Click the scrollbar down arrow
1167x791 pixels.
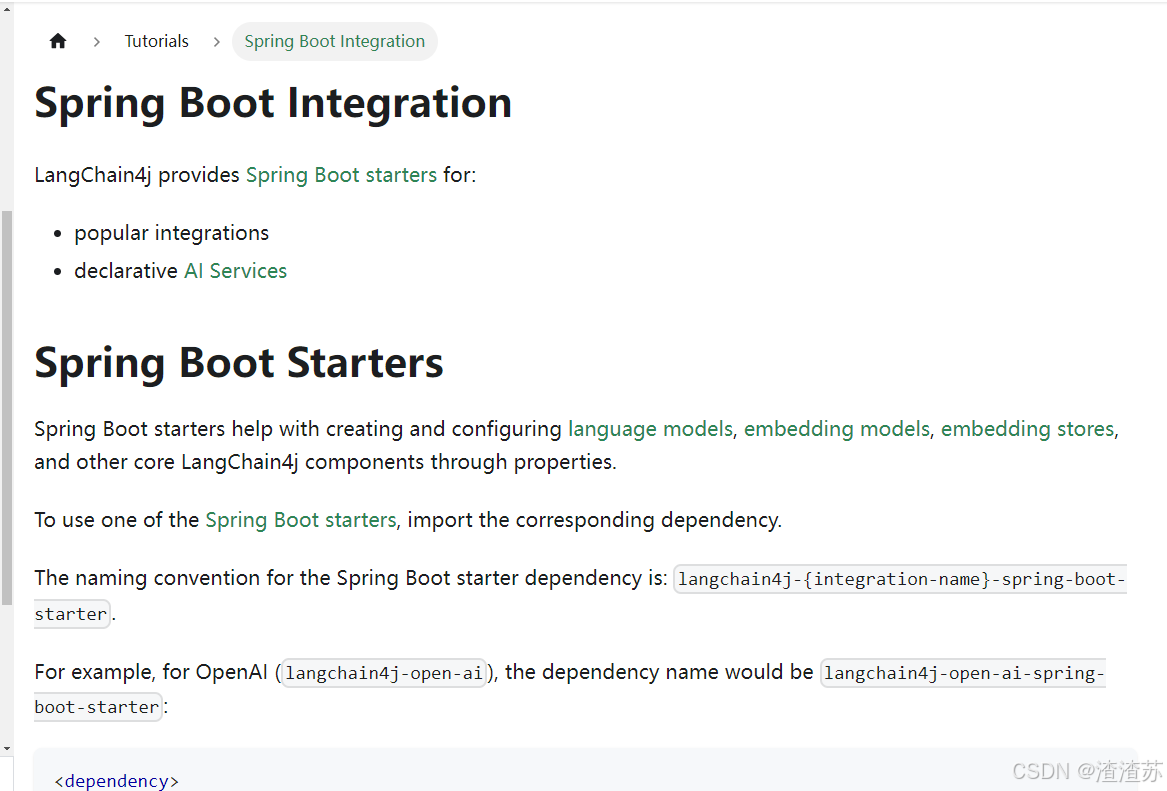pos(7,749)
